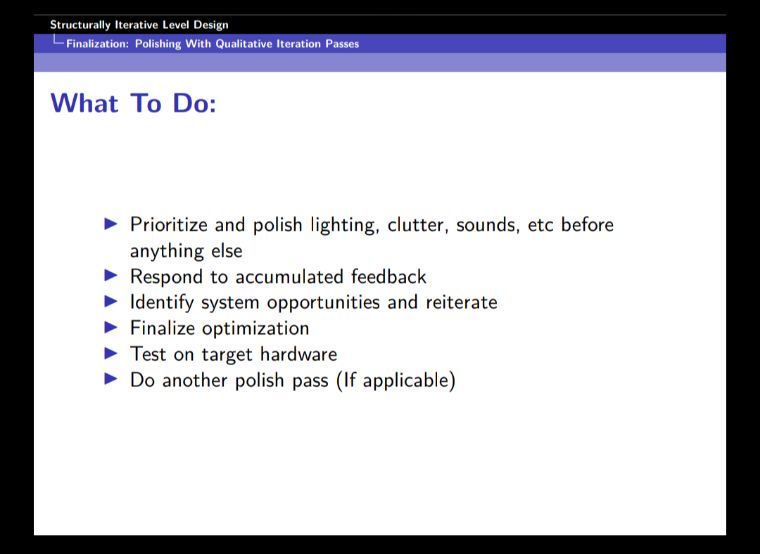Viewport: 760px width, 554px height.
Task: Click the word "sounds" in the first bullet
Action: 484,225
